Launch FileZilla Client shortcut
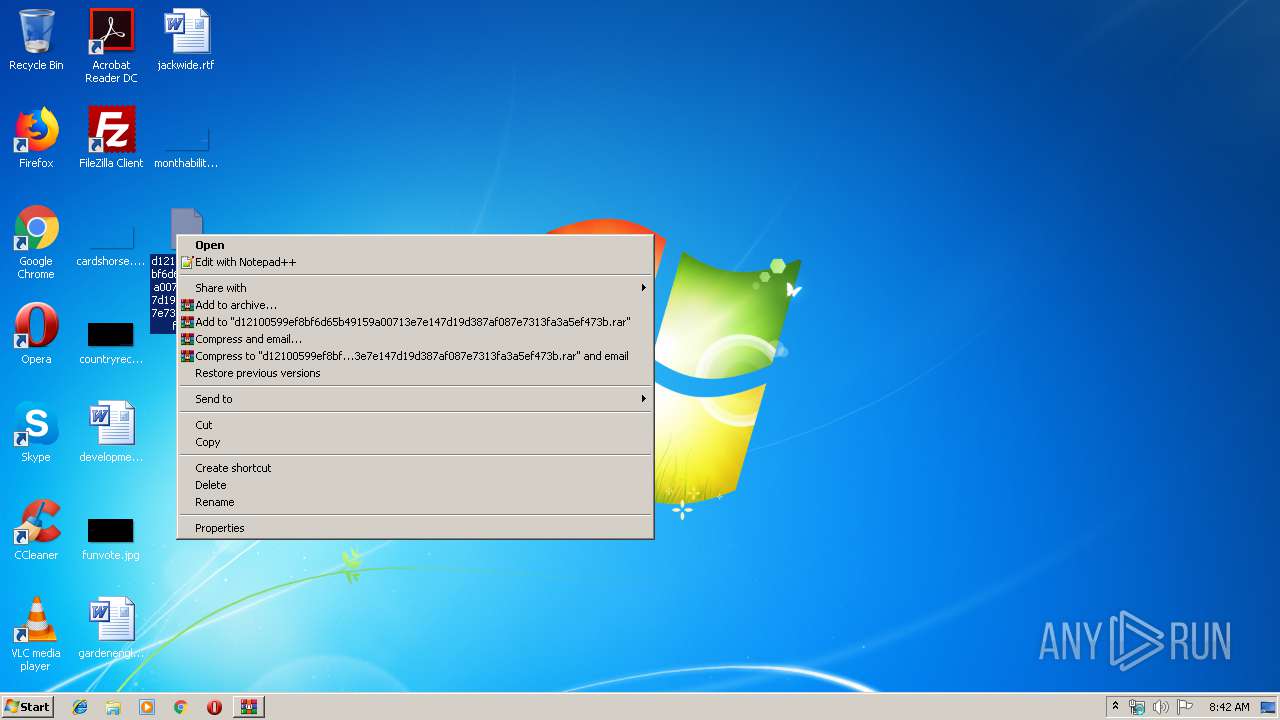The width and height of the screenshot is (1280, 720). click(111, 138)
